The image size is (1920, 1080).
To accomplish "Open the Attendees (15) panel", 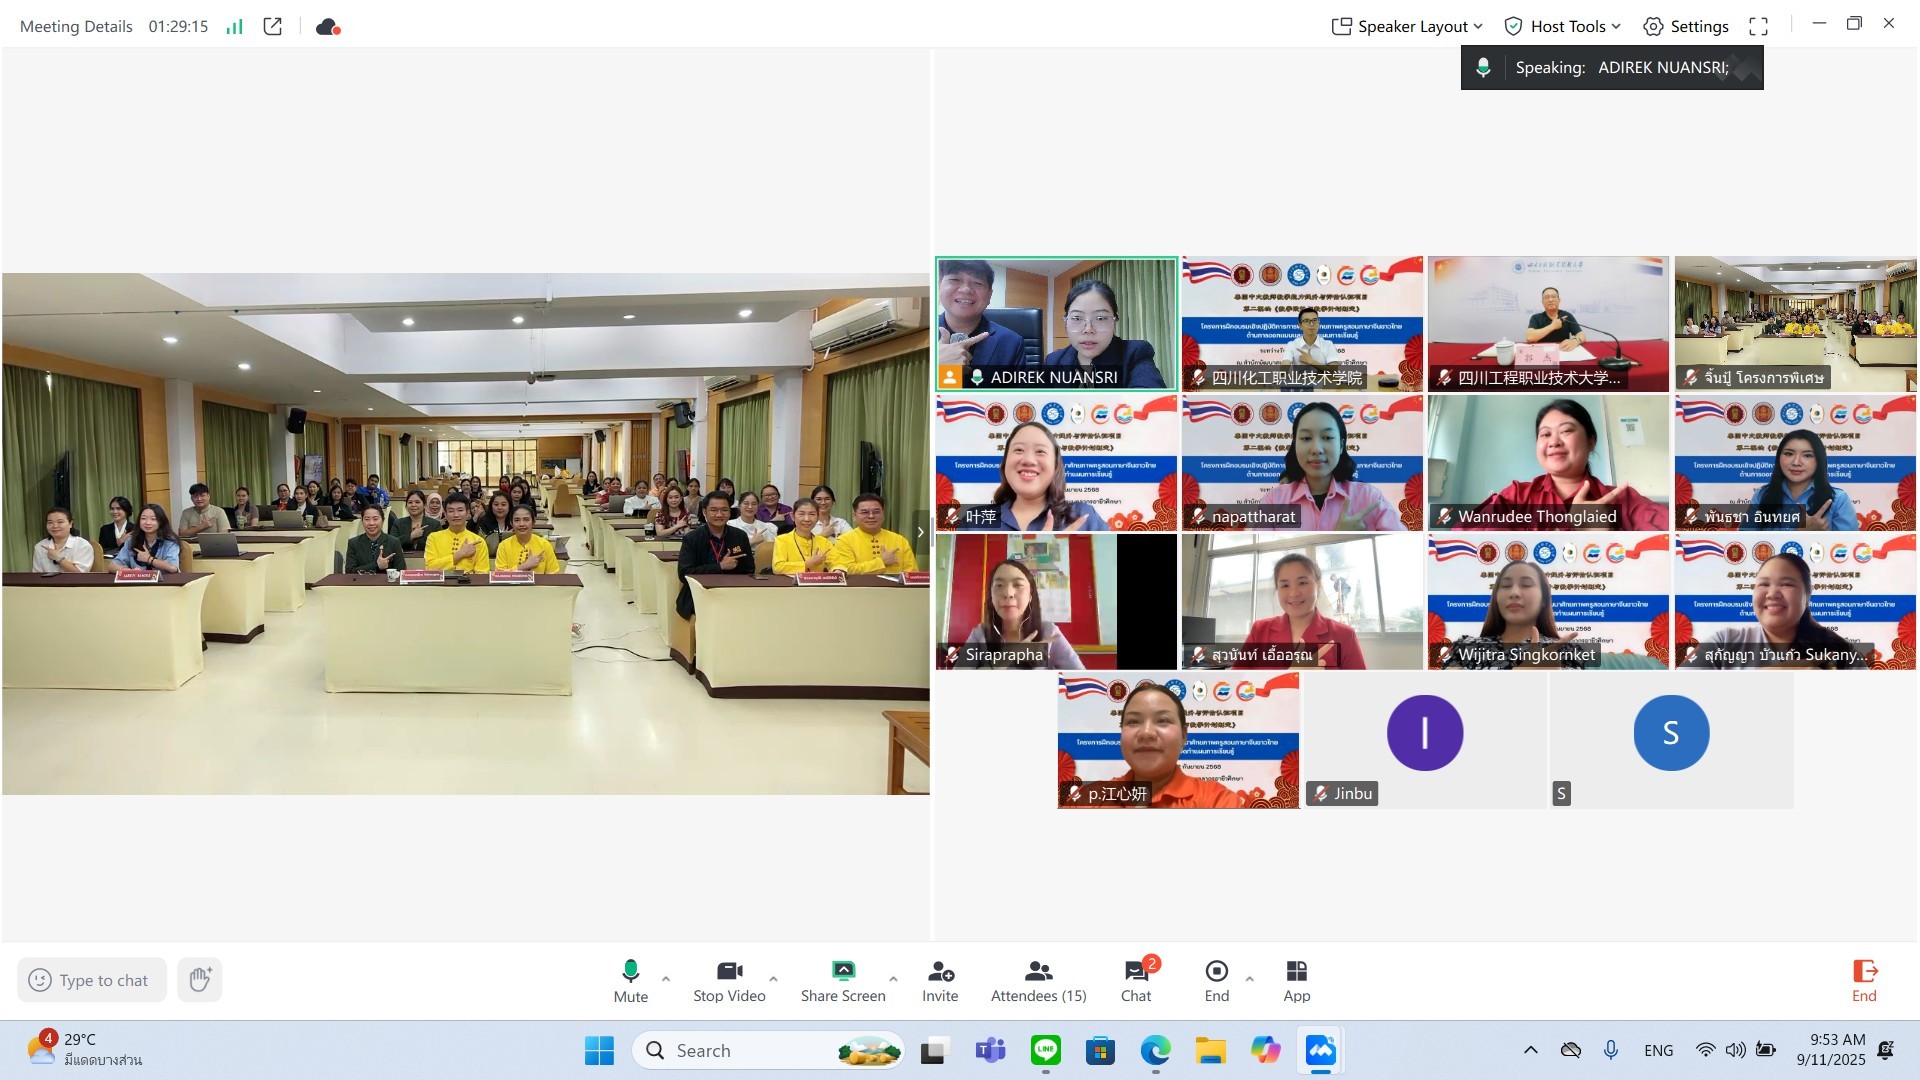I will (x=1038, y=980).
